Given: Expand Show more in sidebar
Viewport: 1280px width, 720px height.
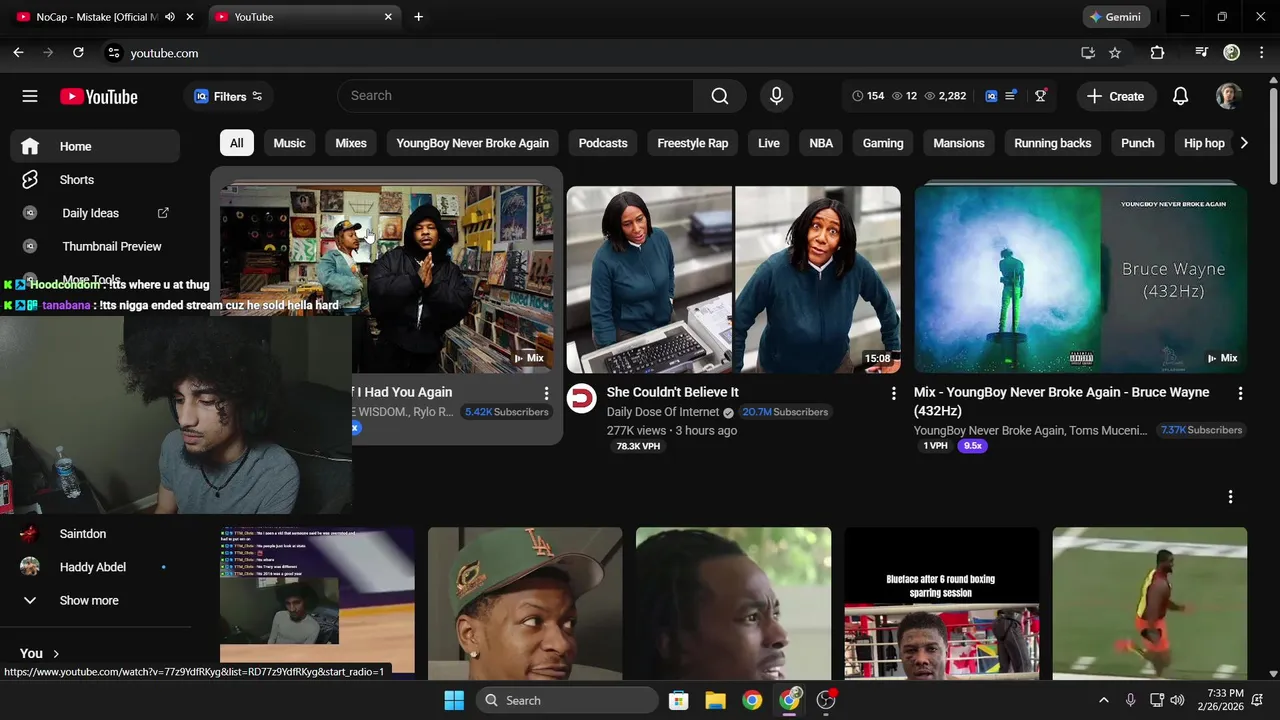Looking at the screenshot, I should click(89, 600).
